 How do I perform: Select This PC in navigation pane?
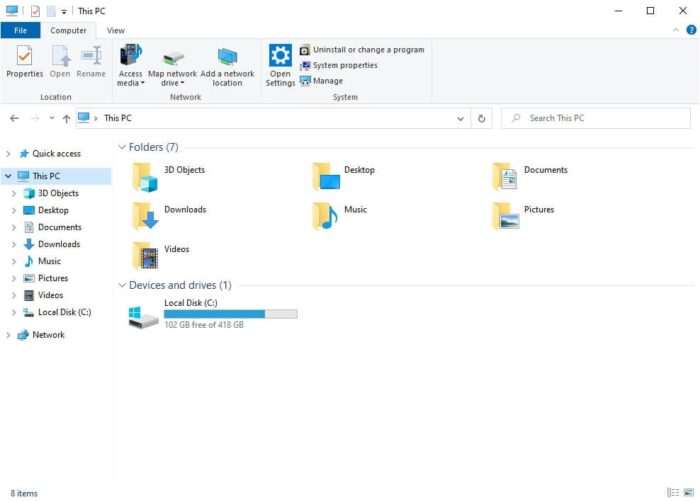click(46, 176)
